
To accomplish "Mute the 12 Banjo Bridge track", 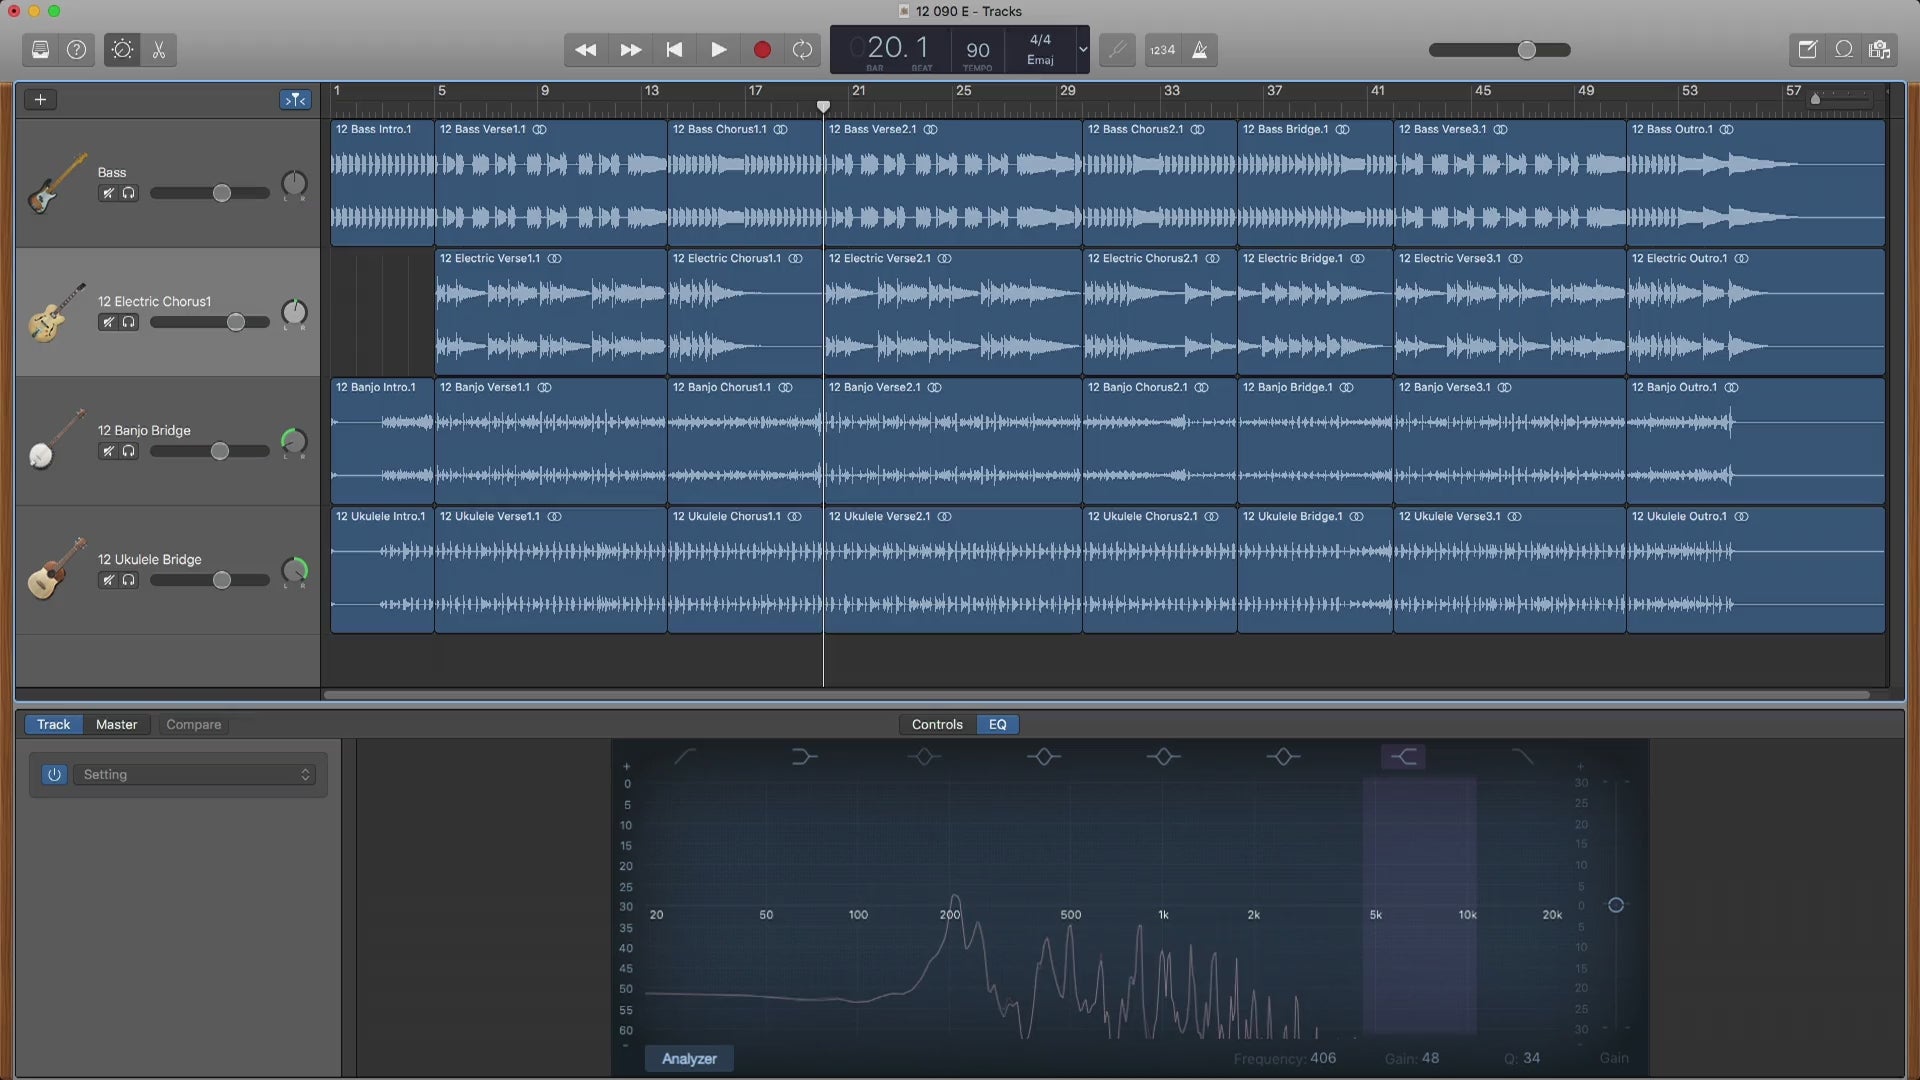I will 108,451.
